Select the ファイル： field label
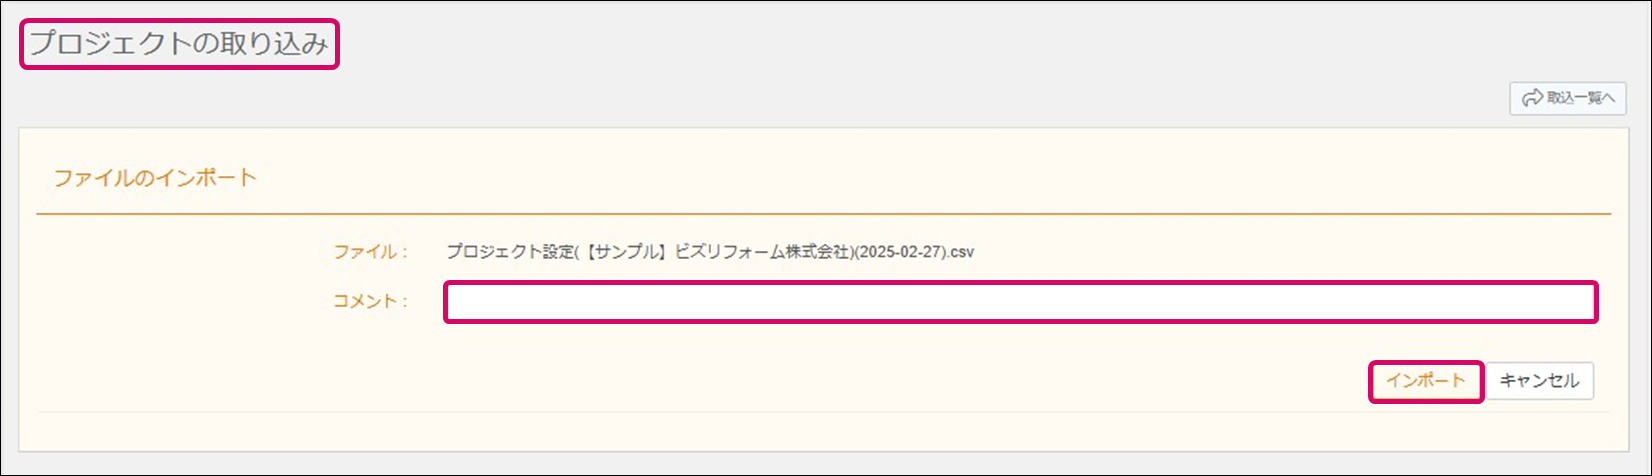Viewport: 1652px width, 476px height. tap(370, 252)
